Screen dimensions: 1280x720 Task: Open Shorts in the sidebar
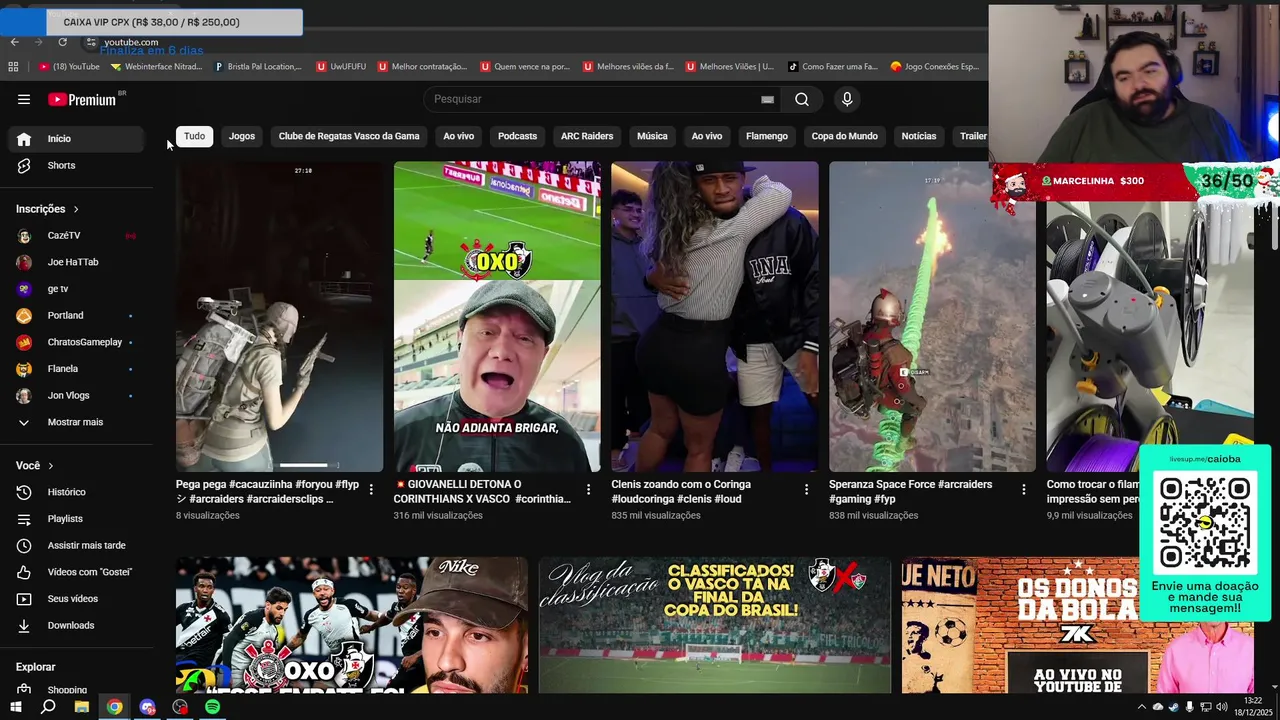(x=76, y=165)
